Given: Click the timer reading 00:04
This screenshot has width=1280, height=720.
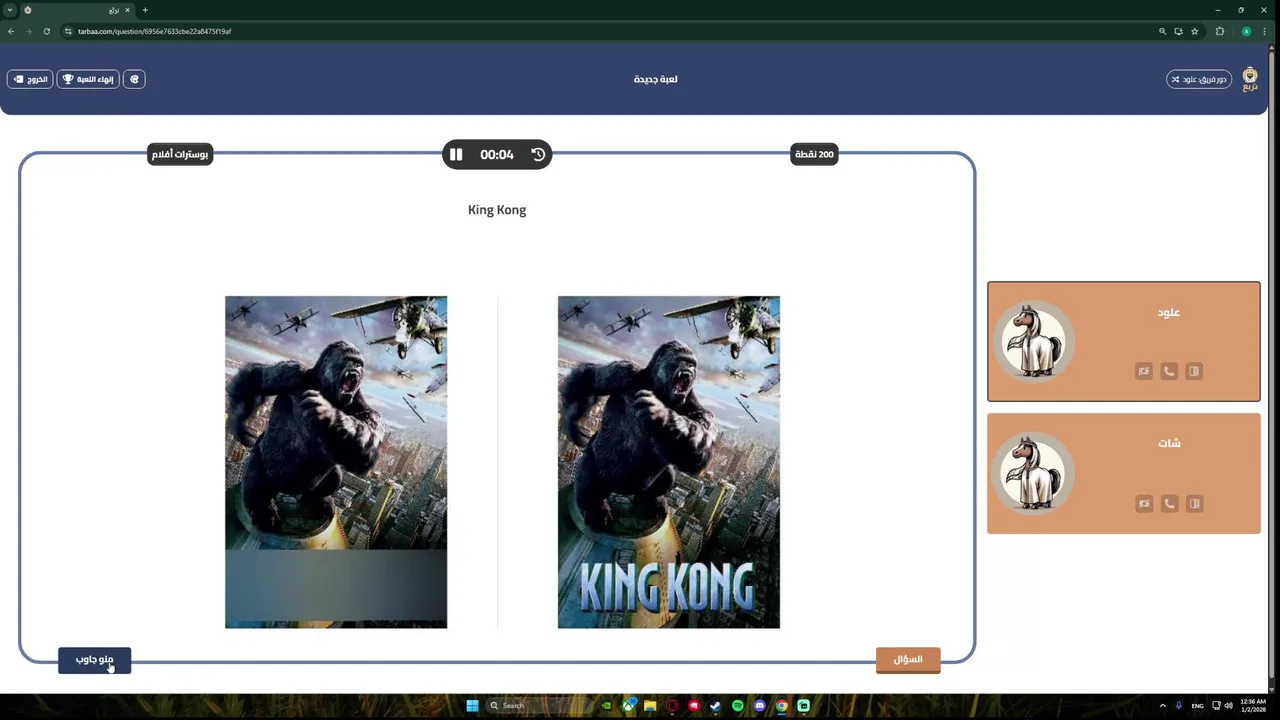Looking at the screenshot, I should (497, 154).
